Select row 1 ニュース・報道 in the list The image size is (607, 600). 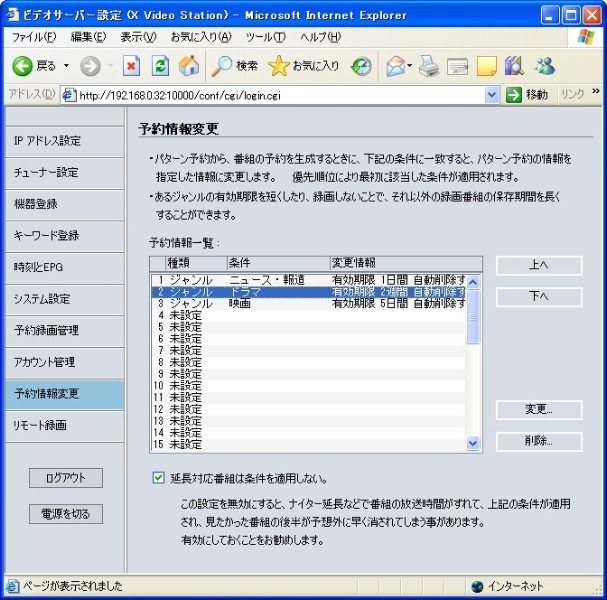pos(309,280)
